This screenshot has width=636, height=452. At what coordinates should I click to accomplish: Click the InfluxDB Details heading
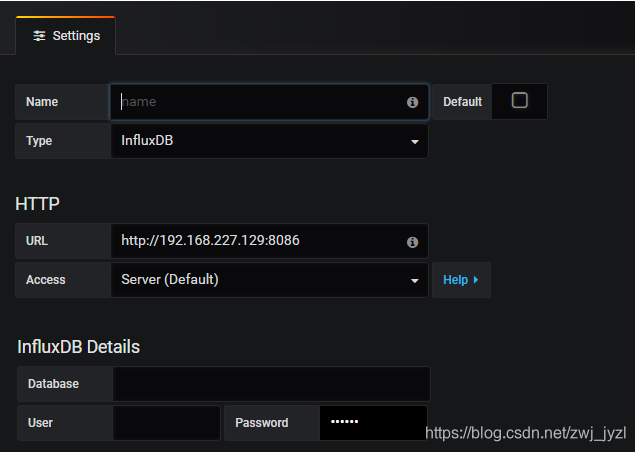(78, 347)
